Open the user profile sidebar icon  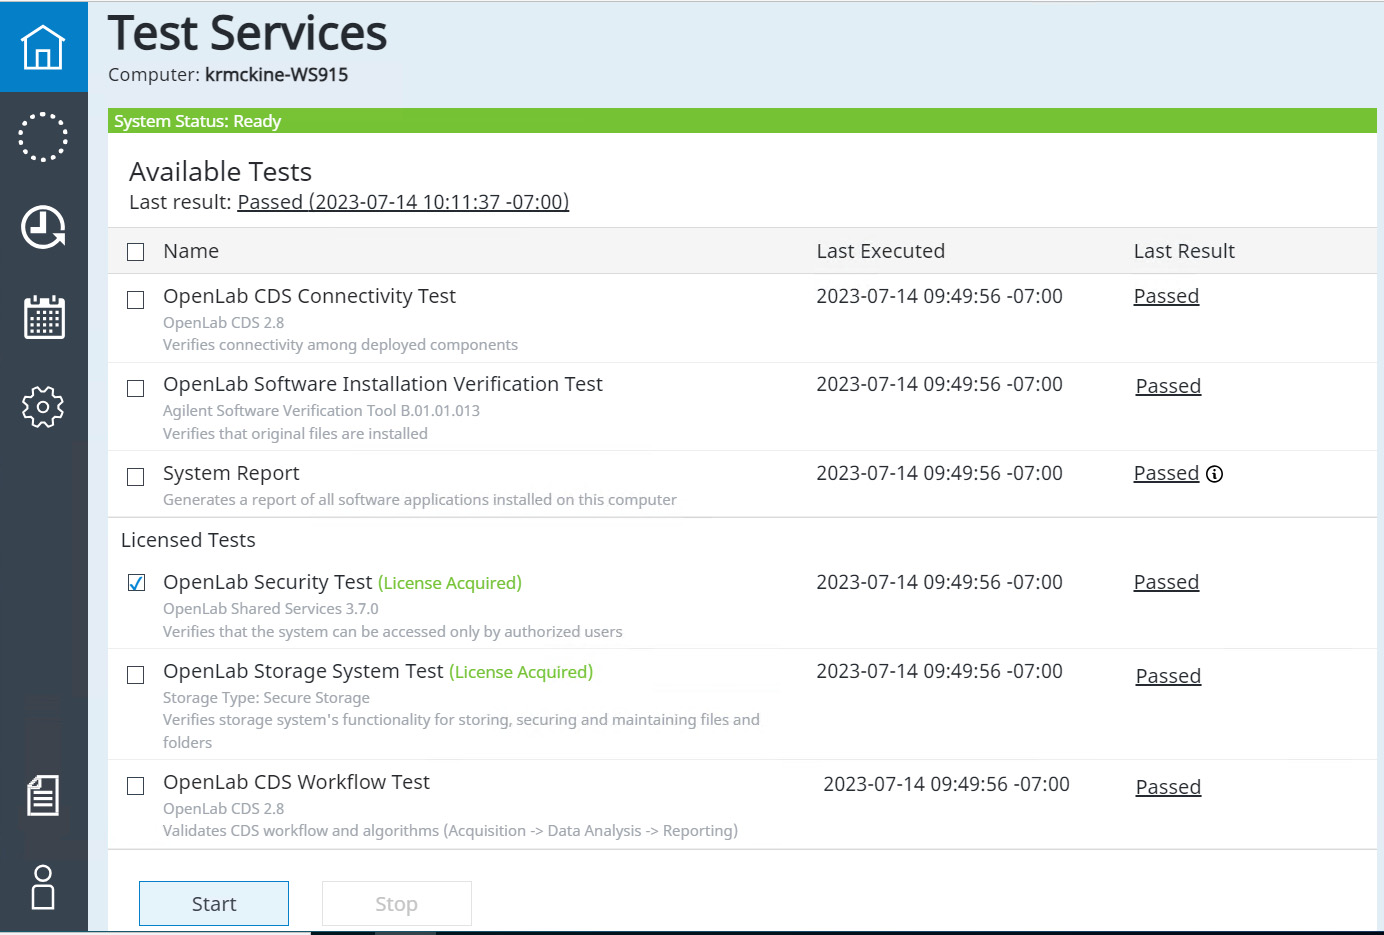coord(43,887)
